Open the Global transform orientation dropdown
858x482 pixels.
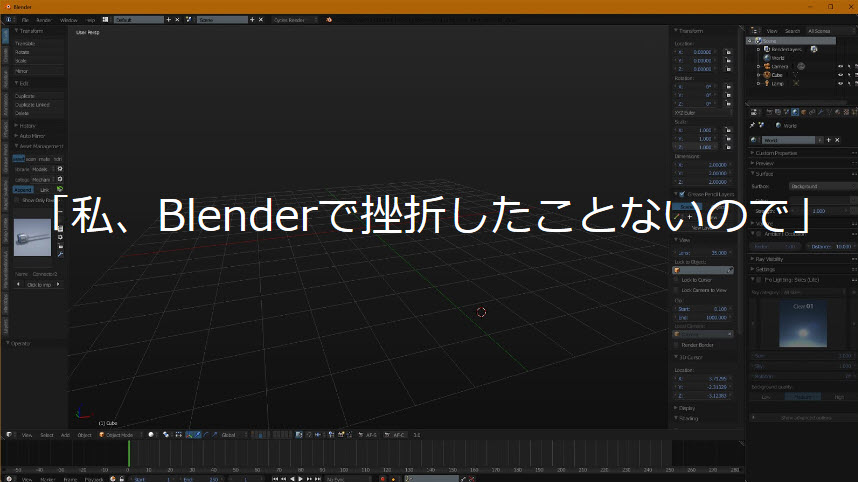pos(234,435)
